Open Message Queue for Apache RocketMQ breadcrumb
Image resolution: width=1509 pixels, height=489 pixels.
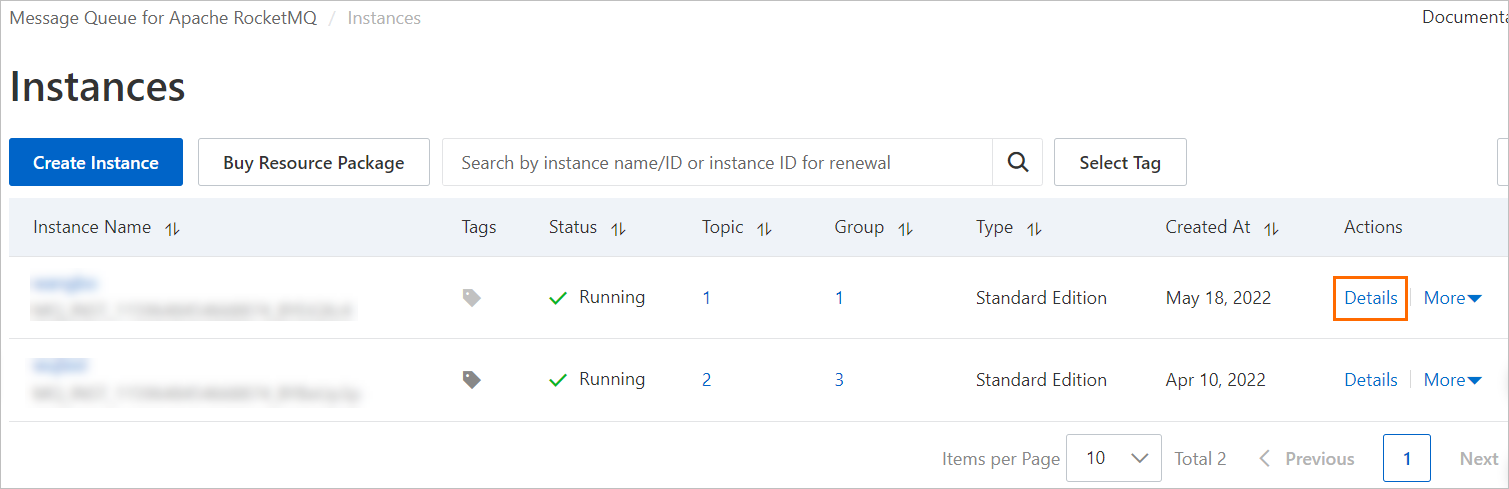[163, 18]
